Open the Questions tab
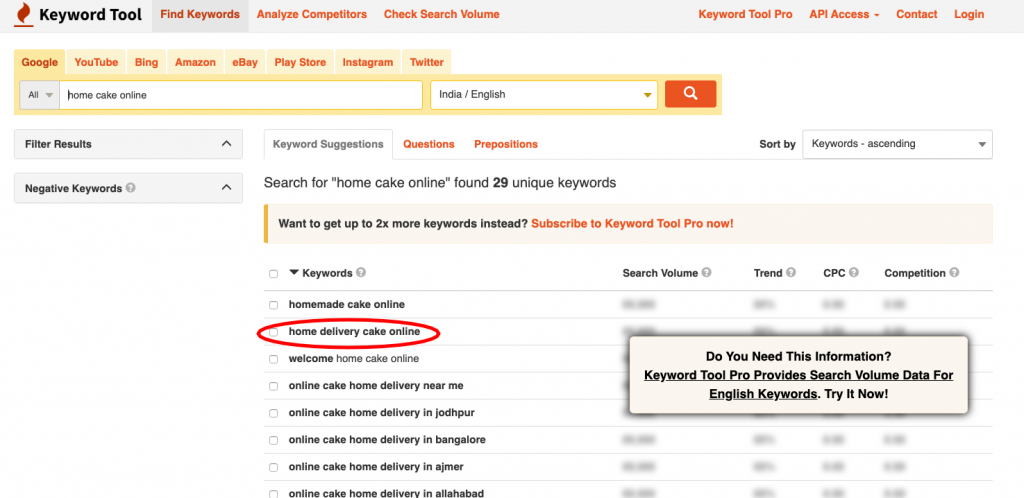Image resolution: width=1024 pixels, height=498 pixels. click(428, 144)
